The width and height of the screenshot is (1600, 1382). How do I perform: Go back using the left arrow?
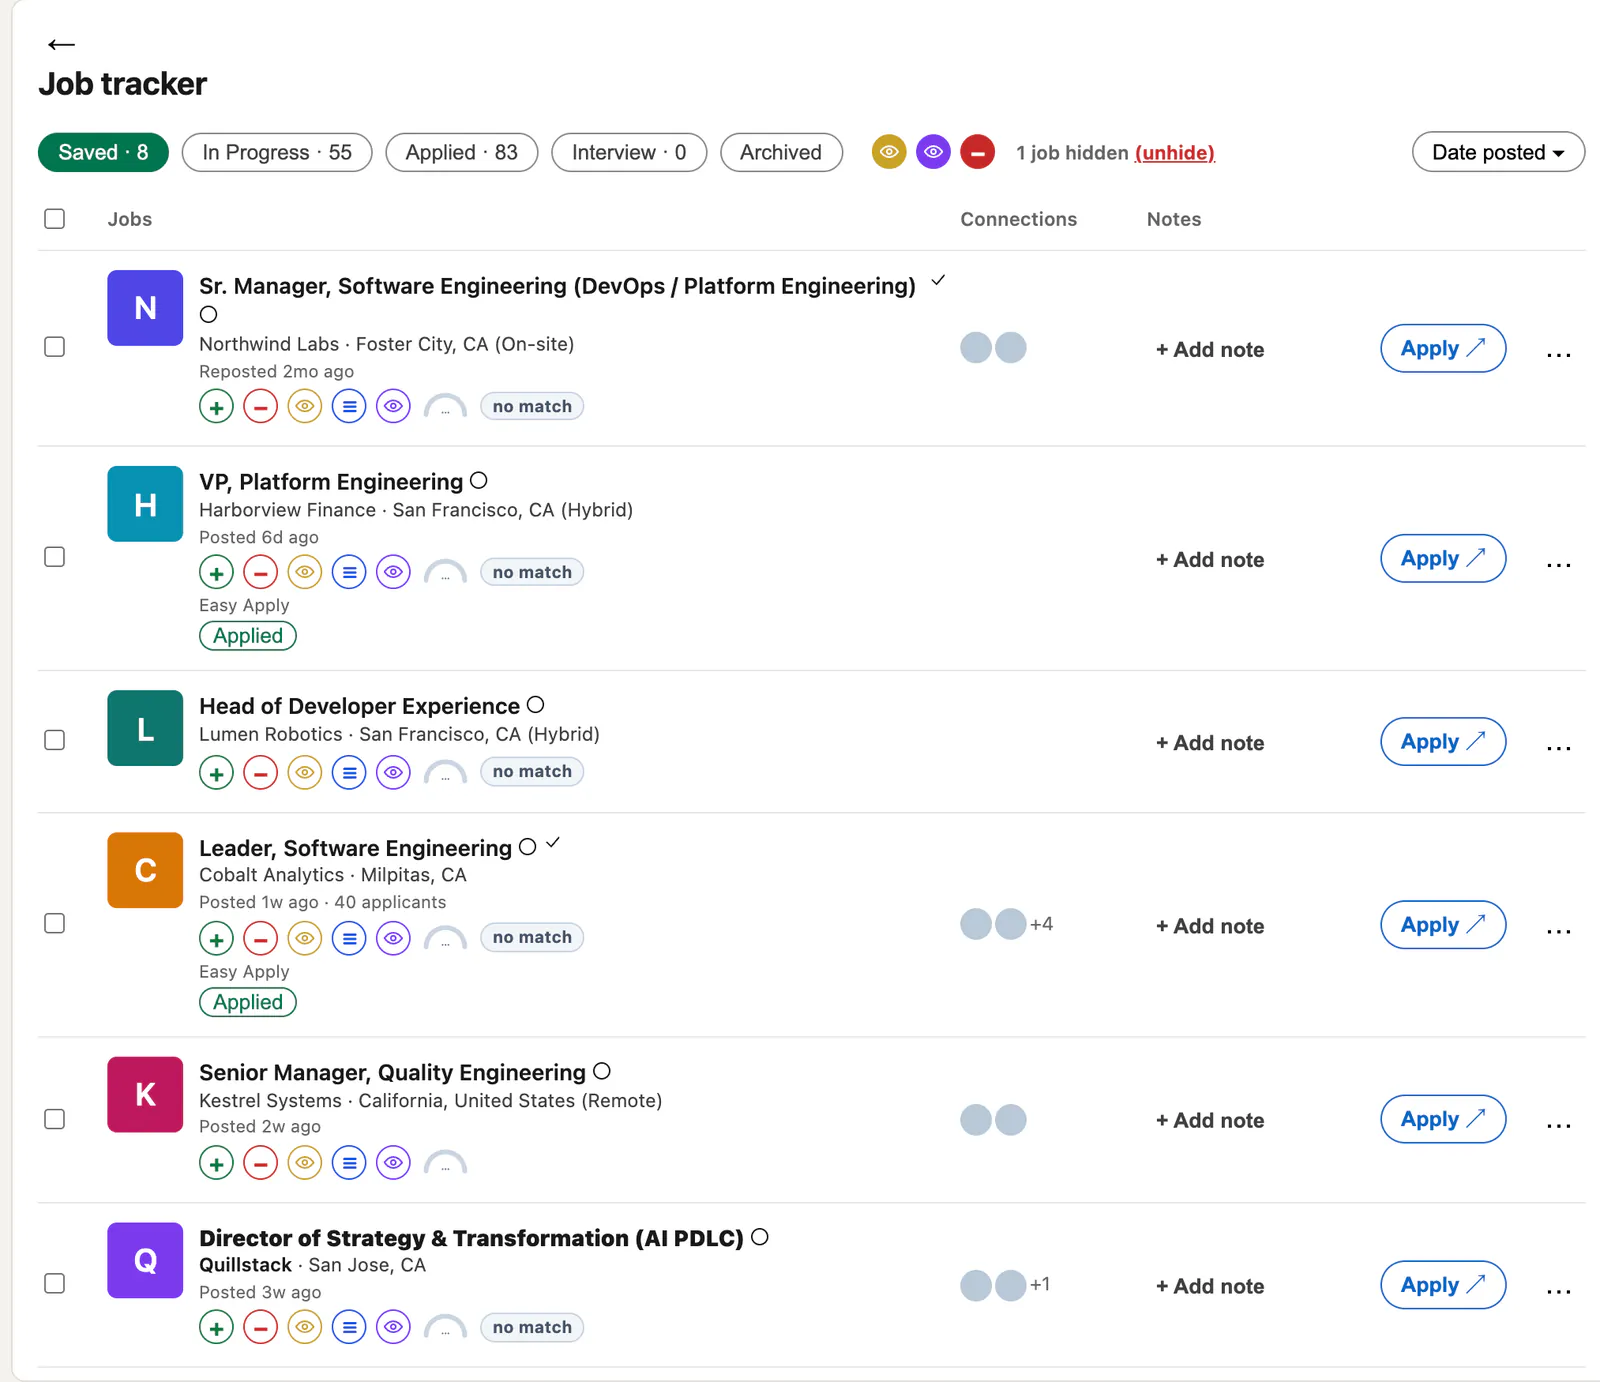point(61,44)
